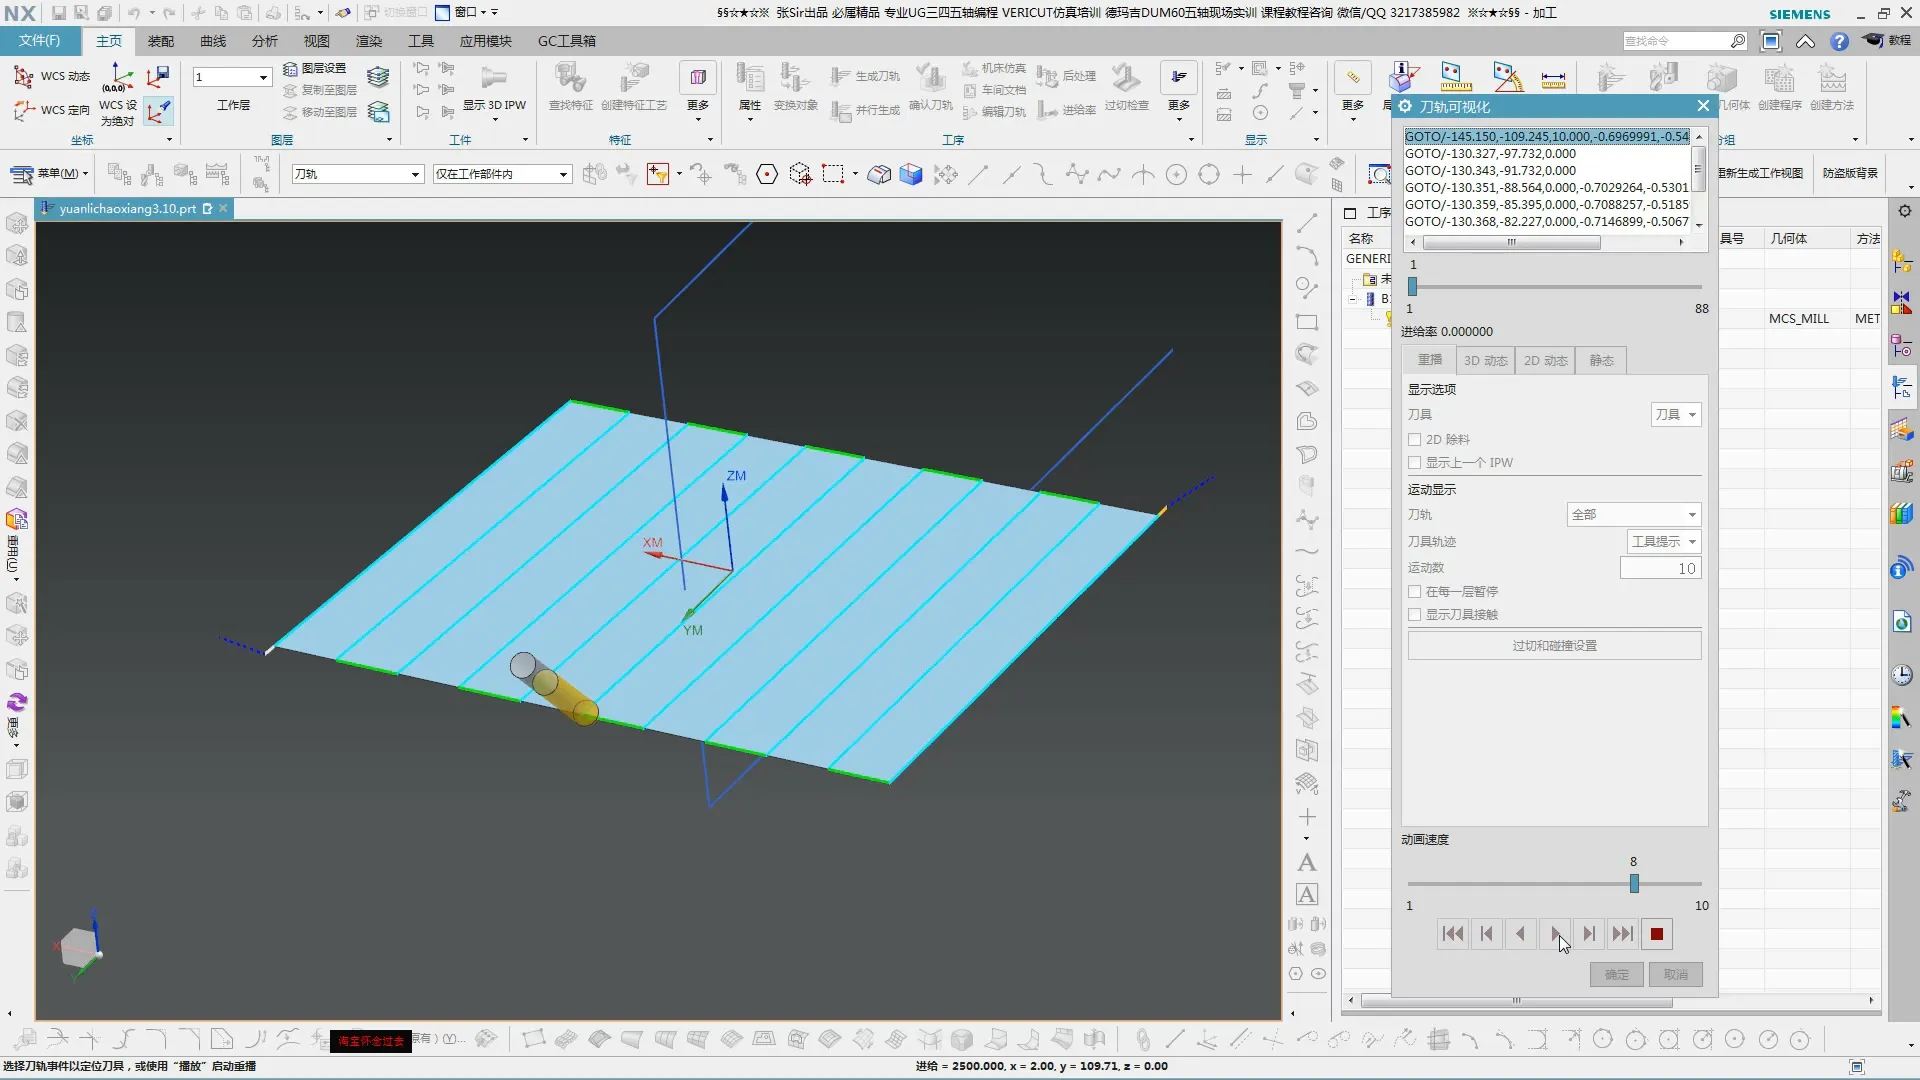Click the motion count input field
Image resolution: width=1920 pixels, height=1080 pixels.
click(1660, 569)
